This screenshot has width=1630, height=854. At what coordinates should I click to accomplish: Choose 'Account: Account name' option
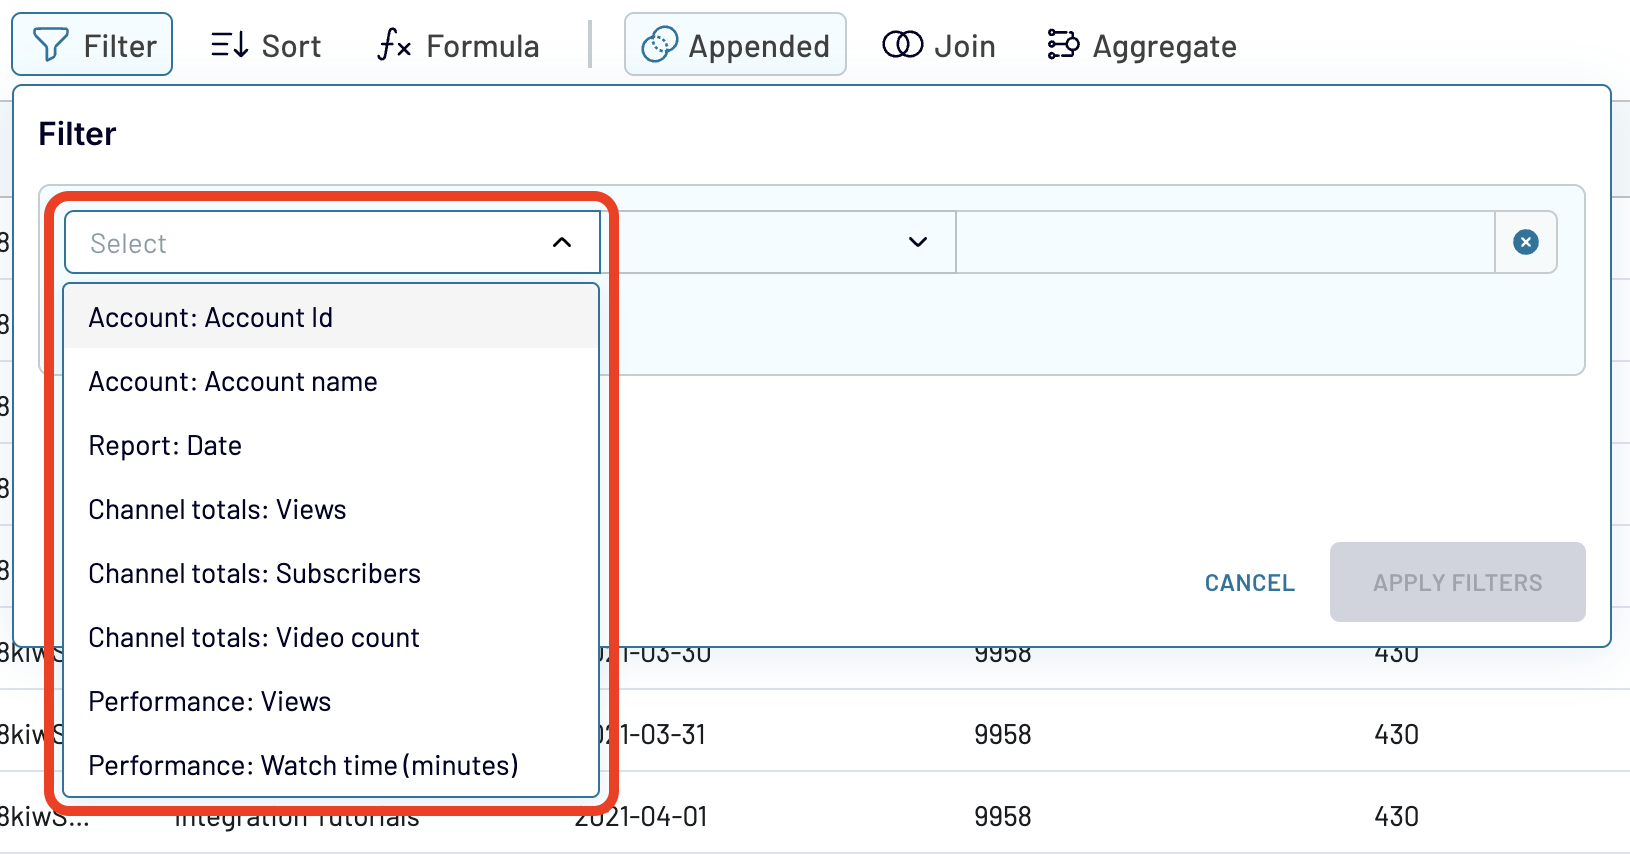click(x=233, y=382)
